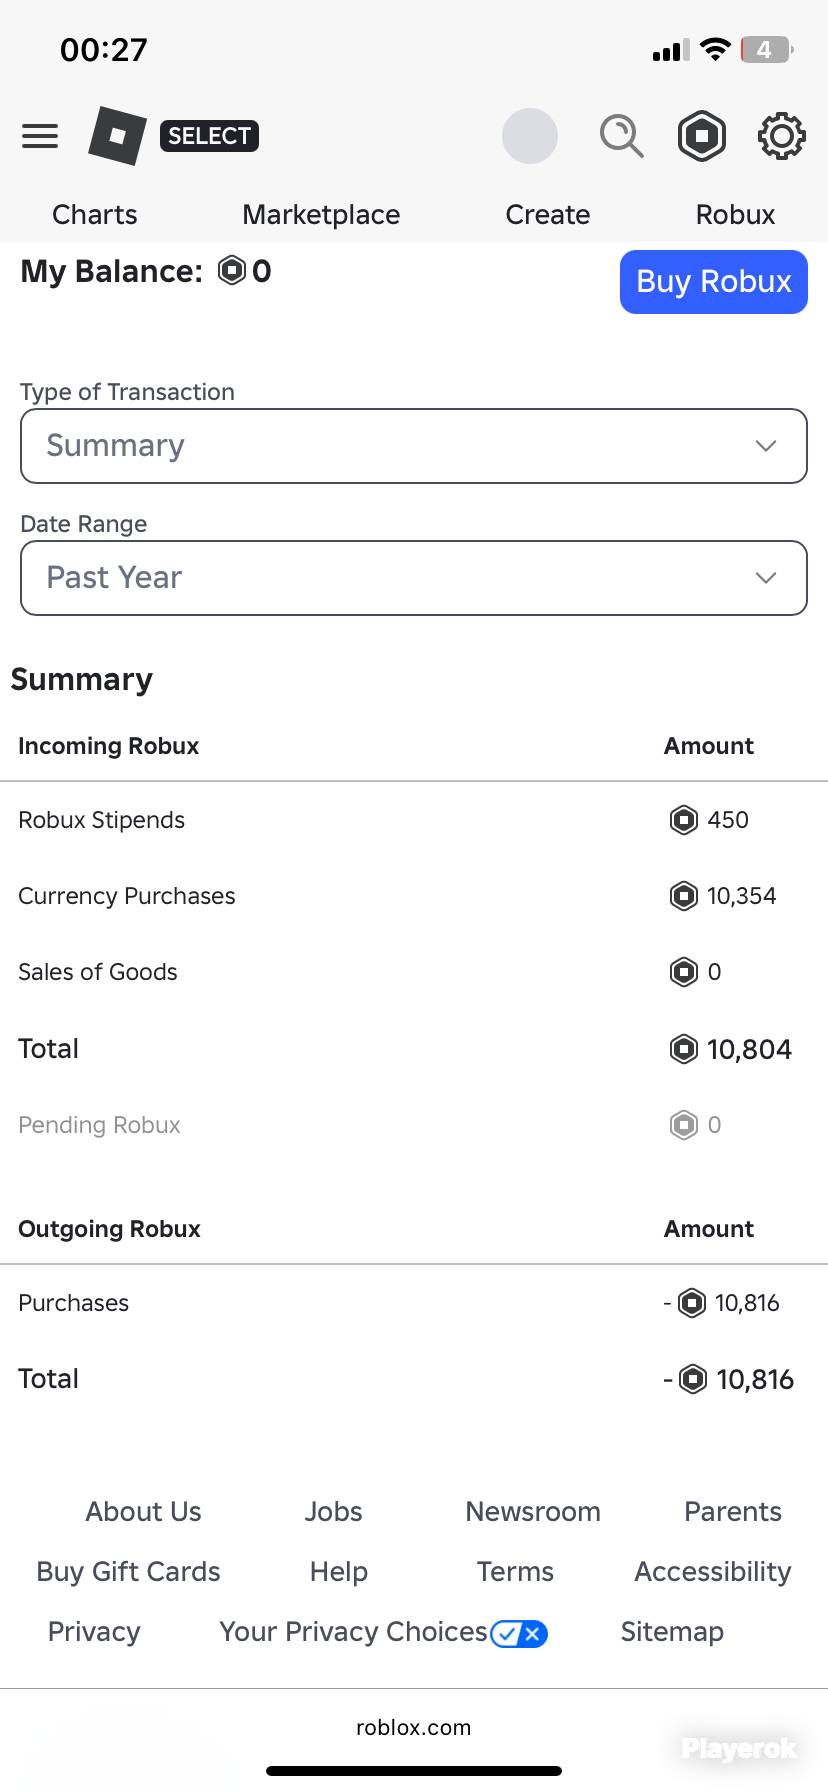Open the Date Range Past Year dropdown
This screenshot has height=1792, width=828.
coord(414,578)
